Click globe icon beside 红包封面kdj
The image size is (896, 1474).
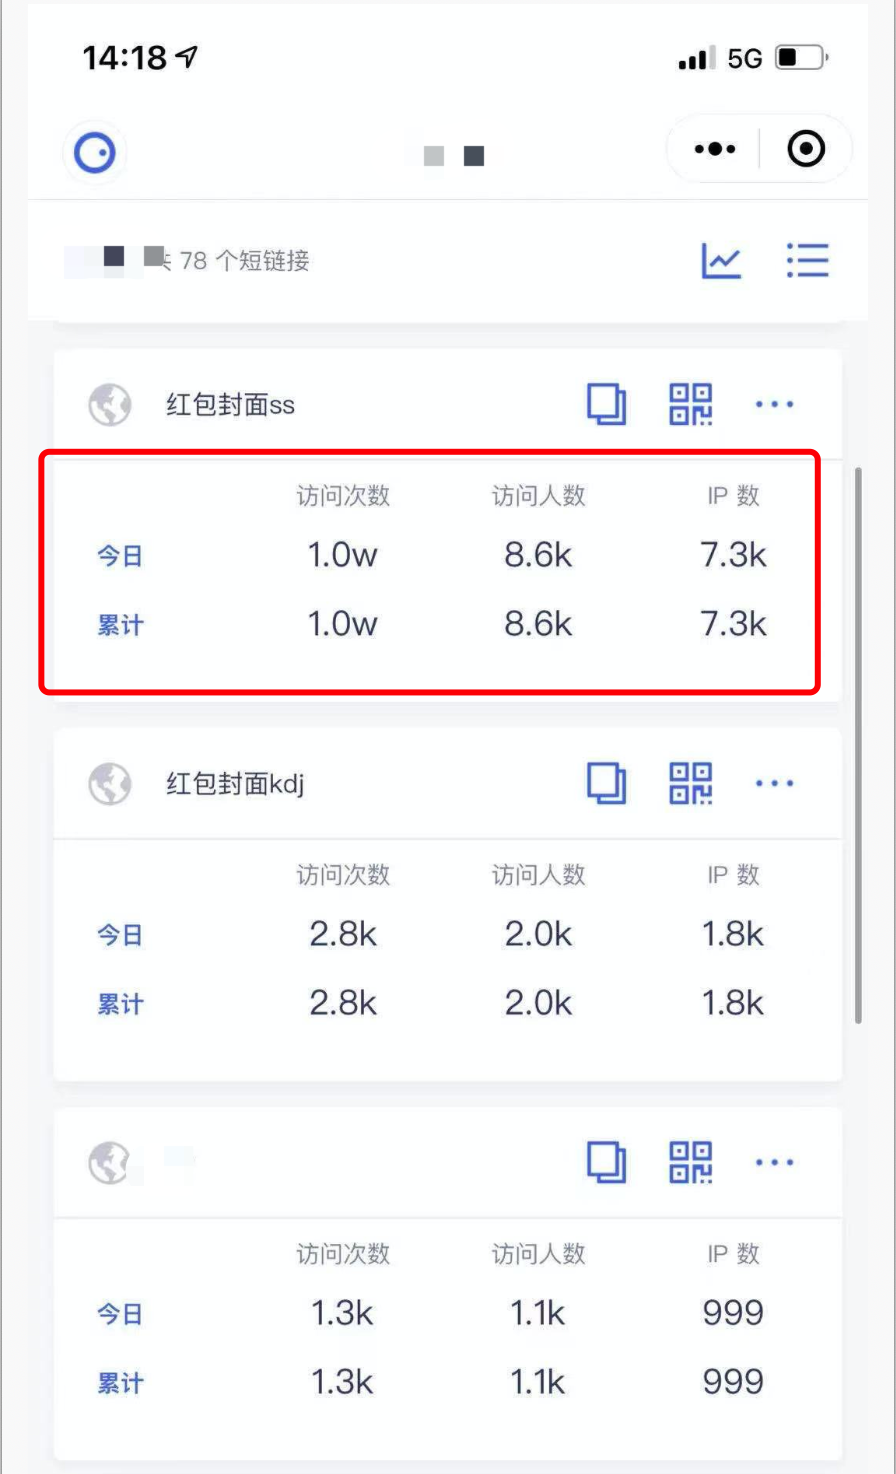(110, 784)
